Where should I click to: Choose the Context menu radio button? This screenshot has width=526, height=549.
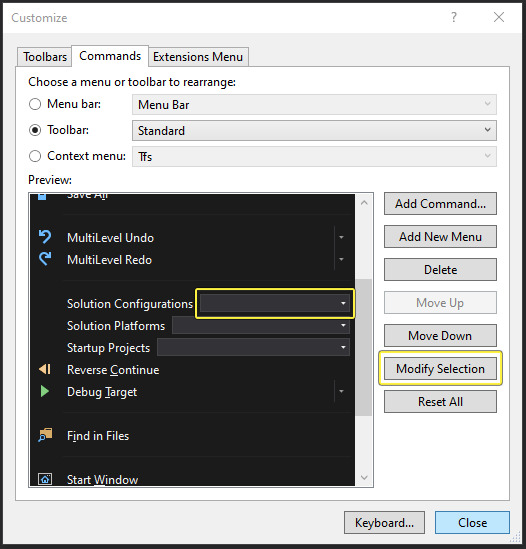(x=35, y=156)
